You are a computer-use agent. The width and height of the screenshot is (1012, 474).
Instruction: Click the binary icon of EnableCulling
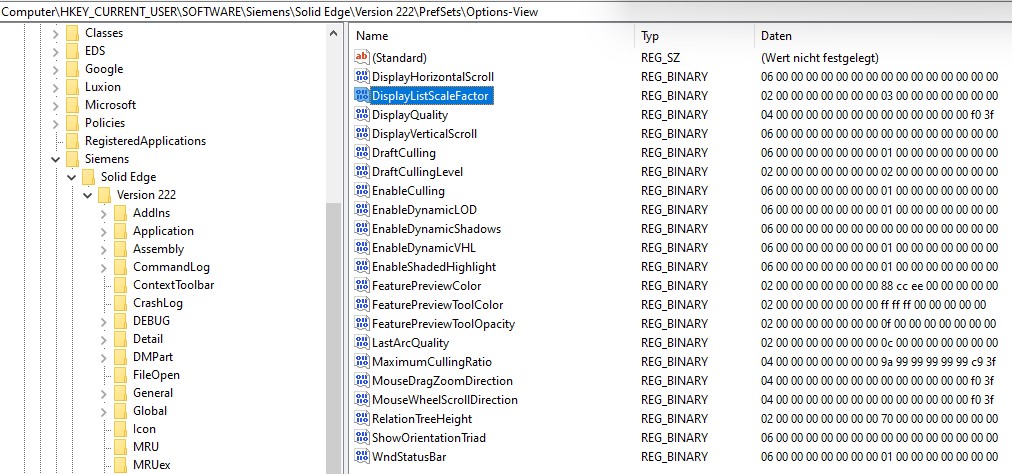pos(361,191)
